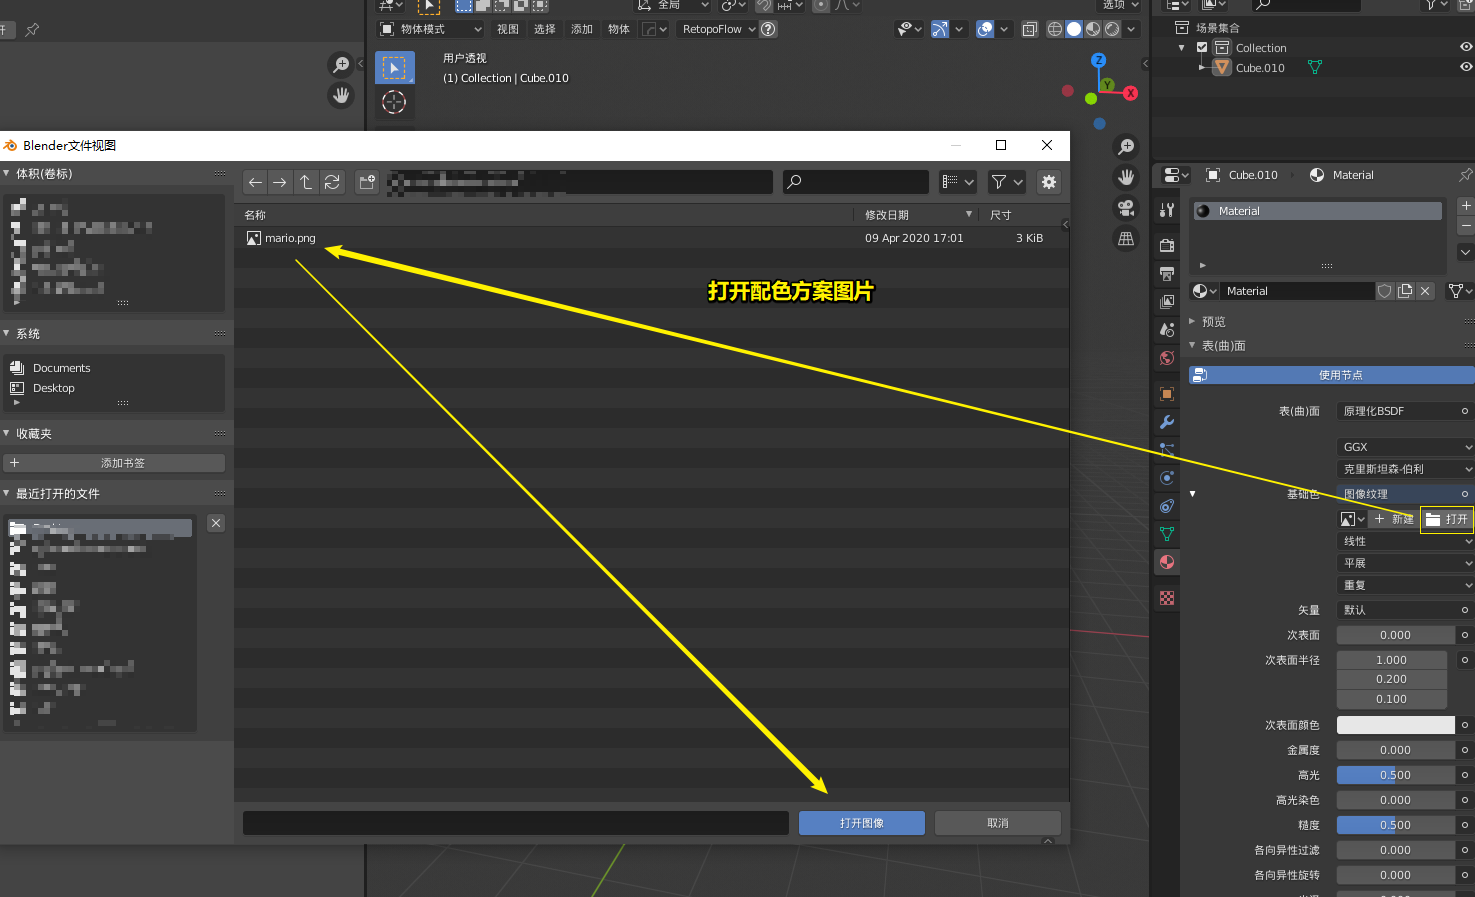
Task: Add a material slot with plus button
Action: (x=1466, y=205)
